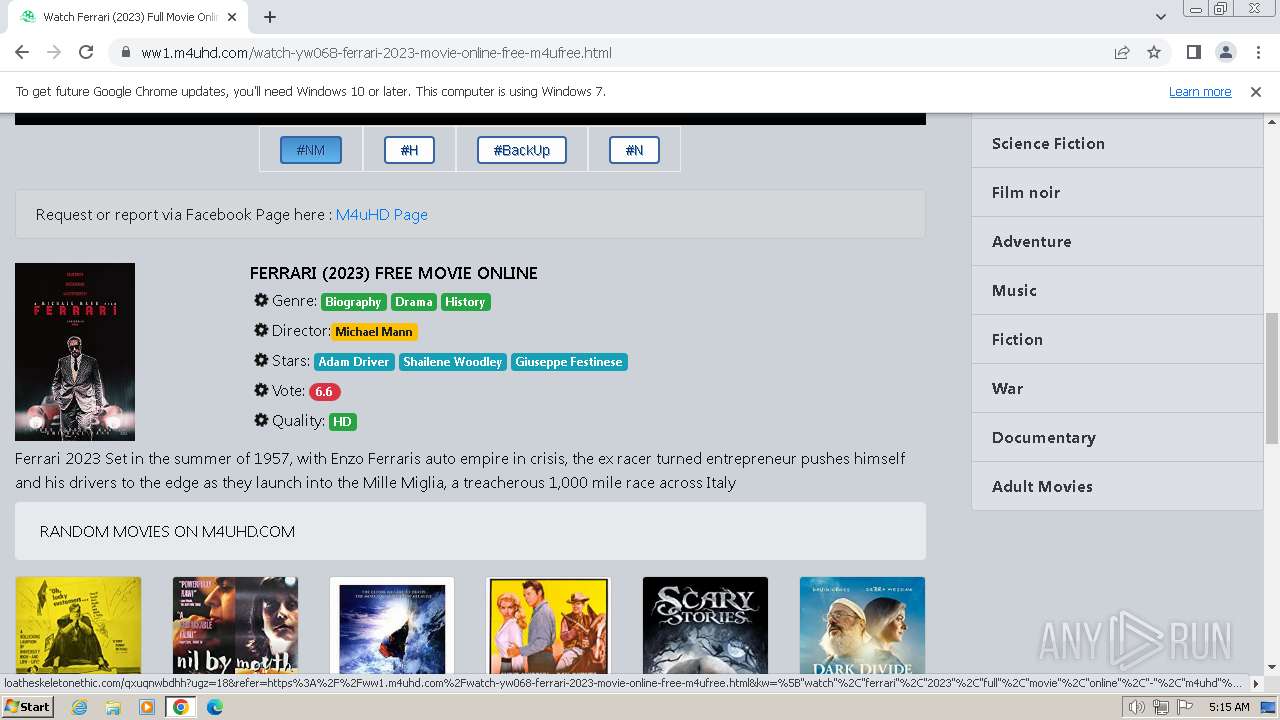Open Microsoft Edge from the taskbar

click(215, 707)
